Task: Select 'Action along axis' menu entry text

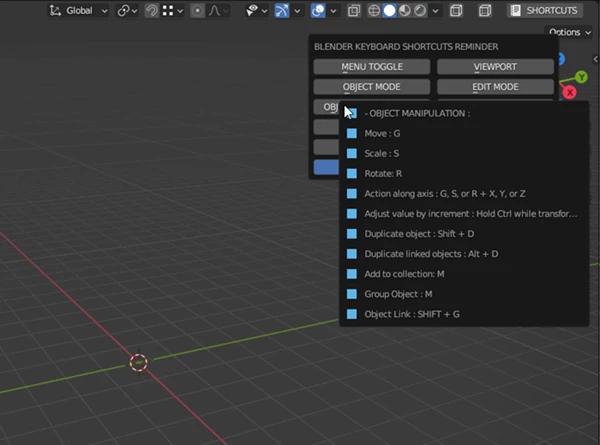Action: pos(445,194)
